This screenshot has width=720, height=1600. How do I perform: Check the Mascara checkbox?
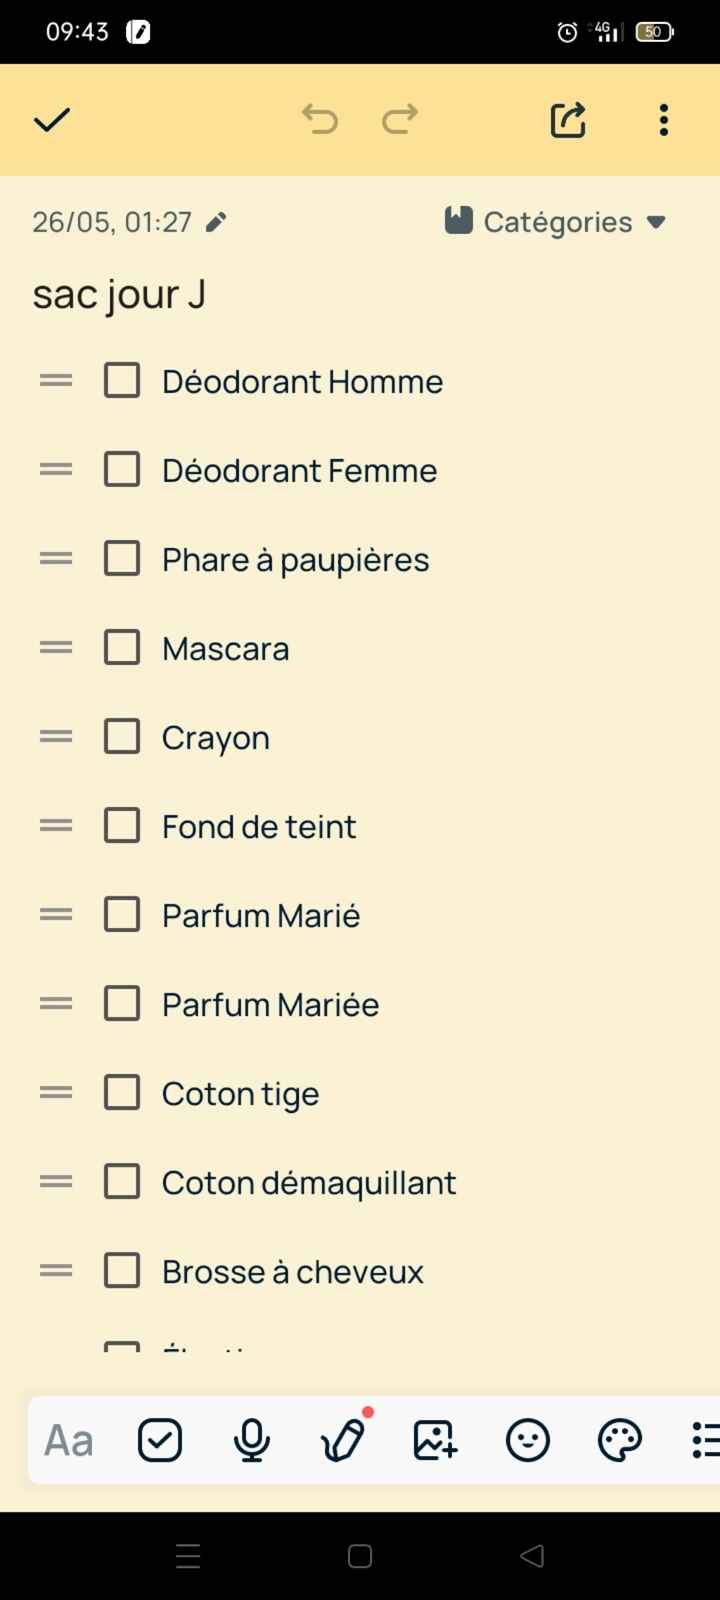pyautogui.click(x=121, y=647)
